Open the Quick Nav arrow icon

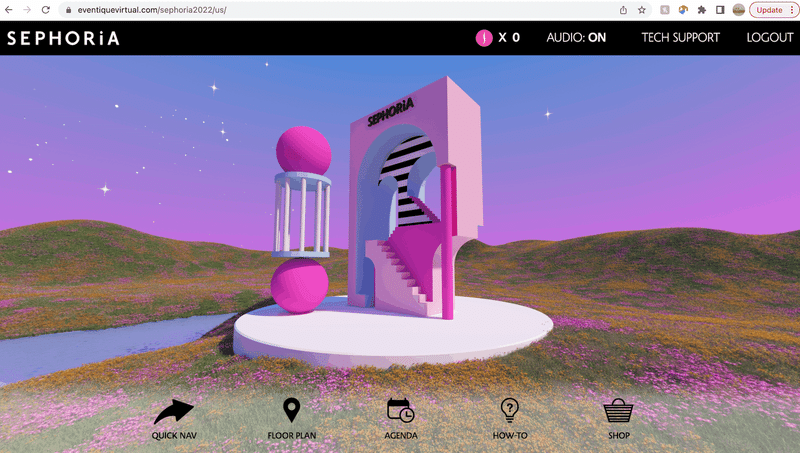point(174,412)
